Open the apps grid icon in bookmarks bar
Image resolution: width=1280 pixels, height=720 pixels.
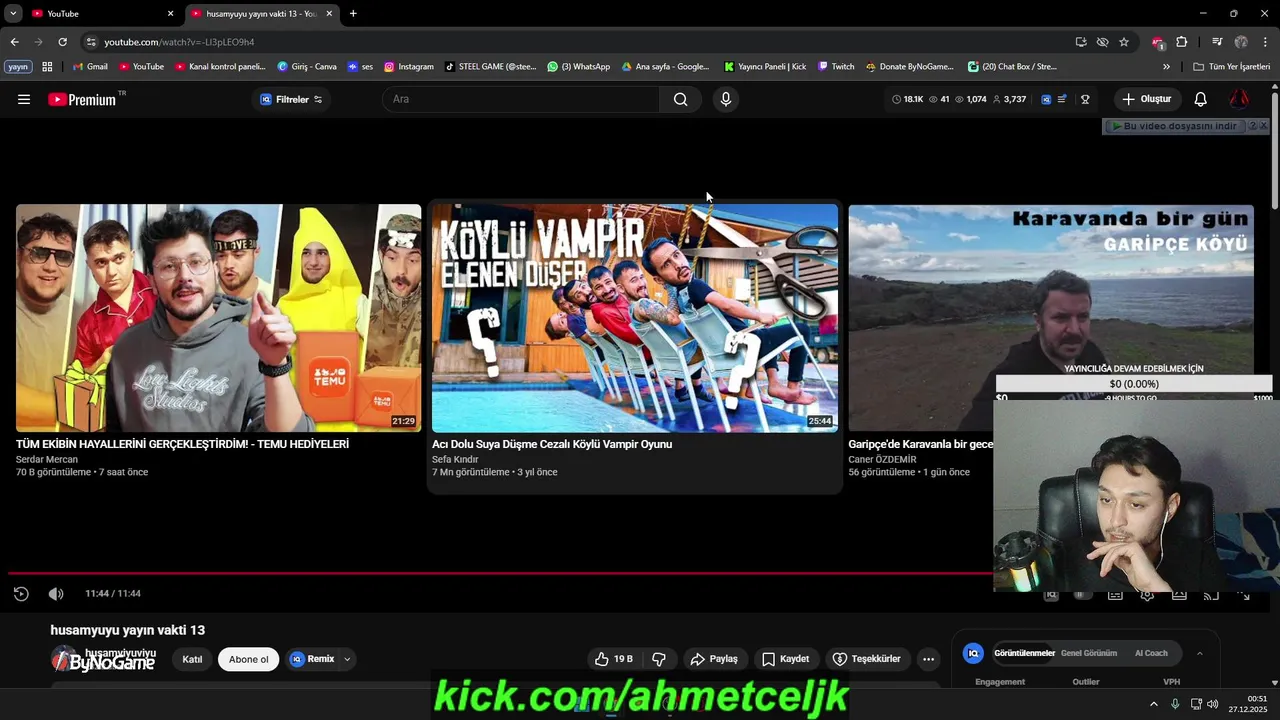coord(47,67)
